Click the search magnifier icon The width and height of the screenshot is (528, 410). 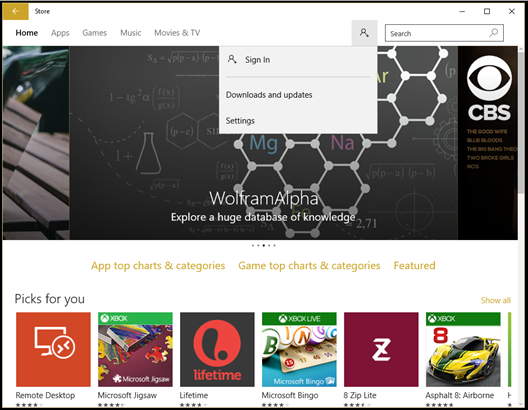coord(494,33)
